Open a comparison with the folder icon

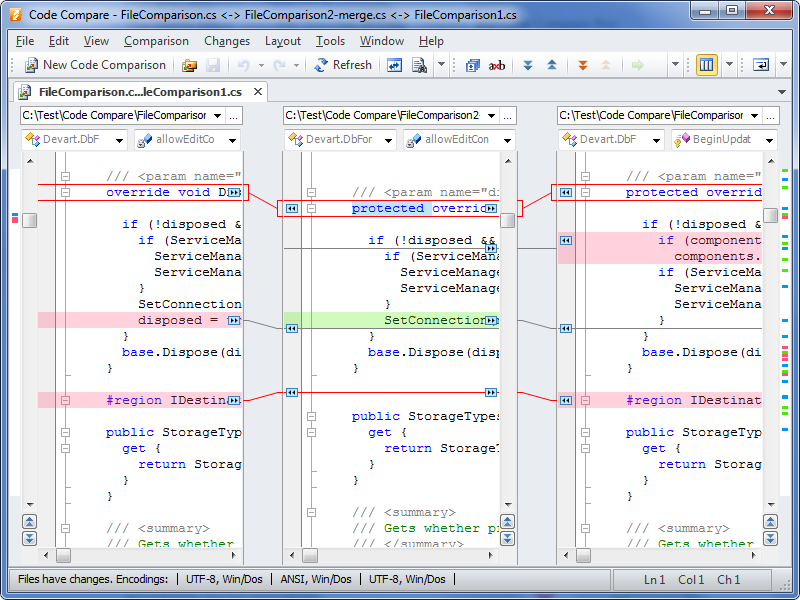pyautogui.click(x=189, y=65)
